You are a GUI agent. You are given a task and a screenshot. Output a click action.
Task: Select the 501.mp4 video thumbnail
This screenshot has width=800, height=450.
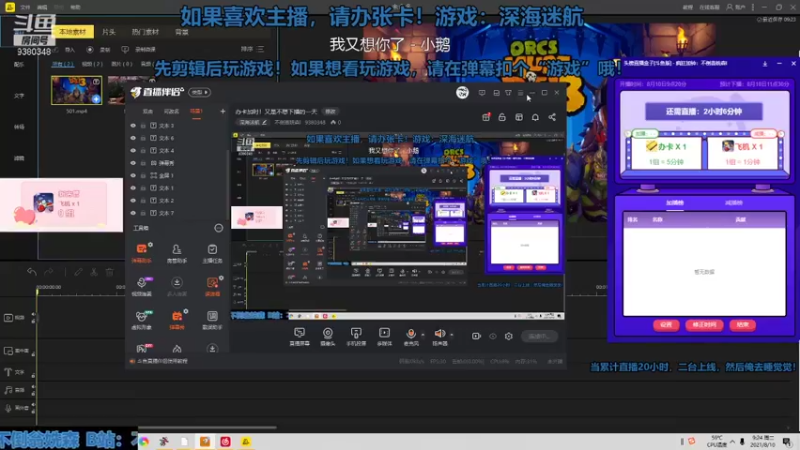point(77,90)
